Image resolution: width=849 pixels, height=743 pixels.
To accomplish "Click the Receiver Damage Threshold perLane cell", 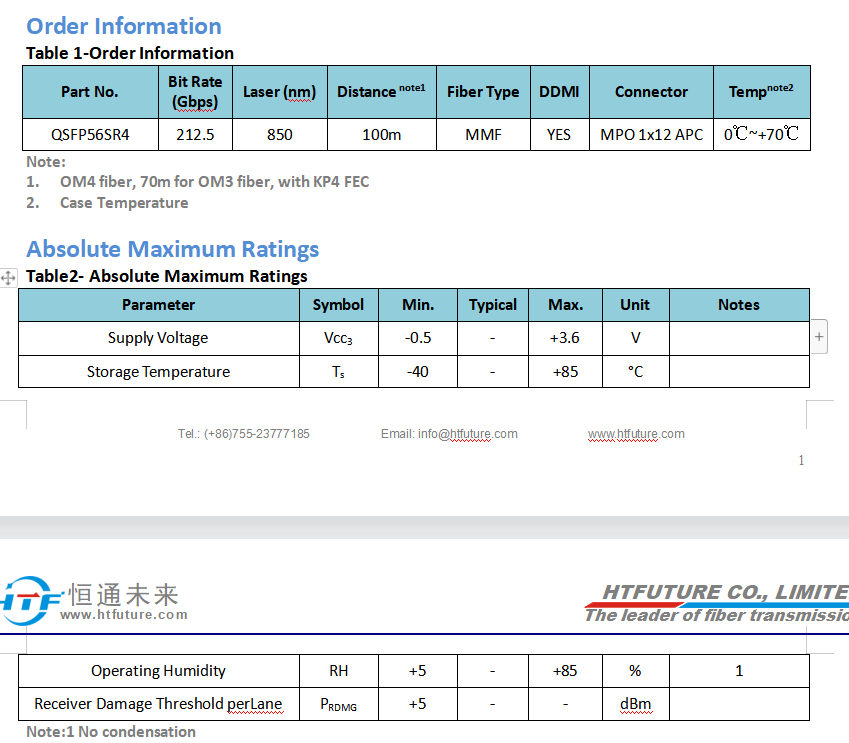I will point(159,704).
